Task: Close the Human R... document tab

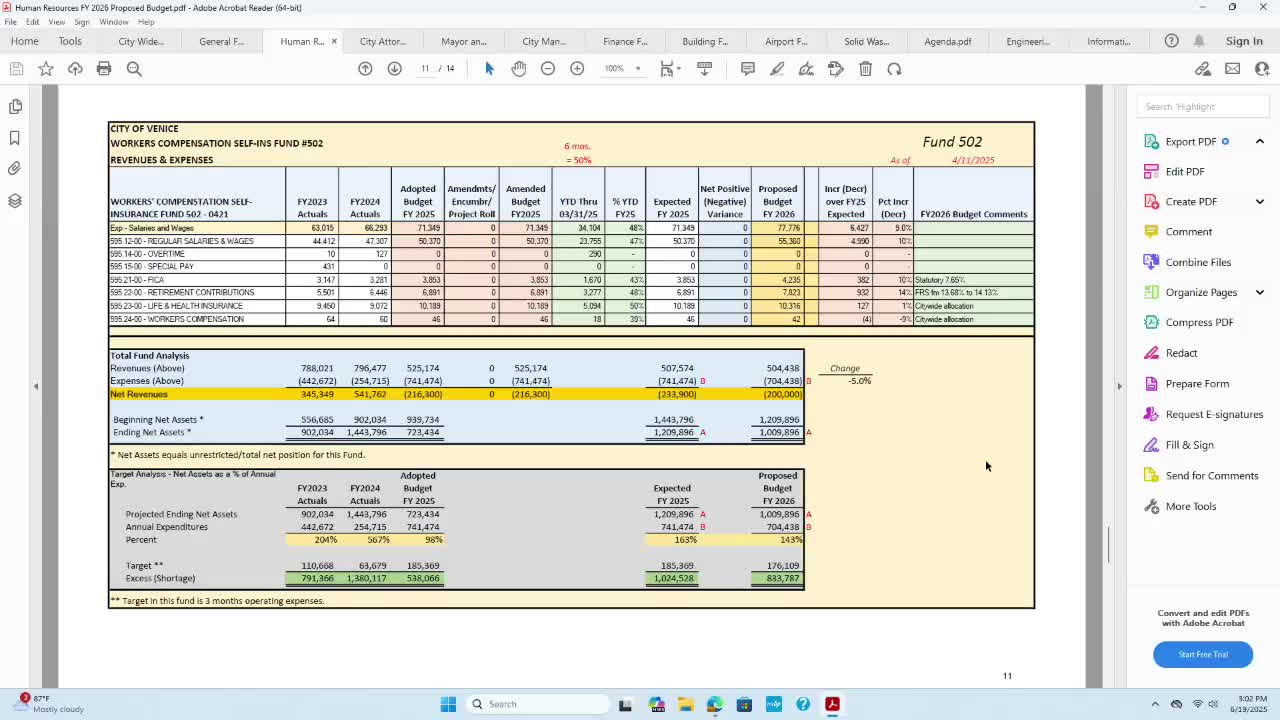Action: point(334,41)
